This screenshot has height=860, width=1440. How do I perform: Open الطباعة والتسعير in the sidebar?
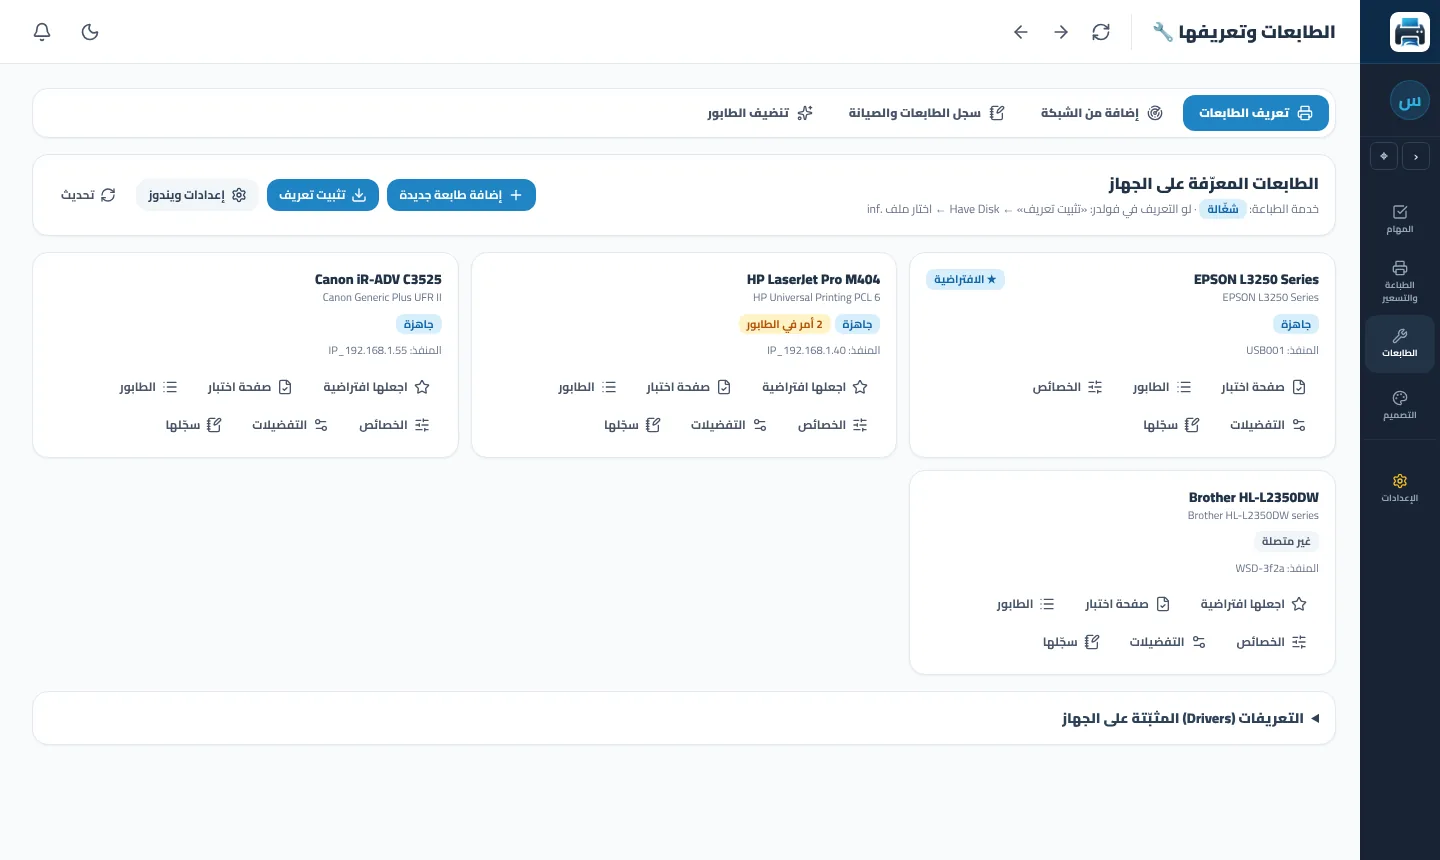pyautogui.click(x=1400, y=281)
